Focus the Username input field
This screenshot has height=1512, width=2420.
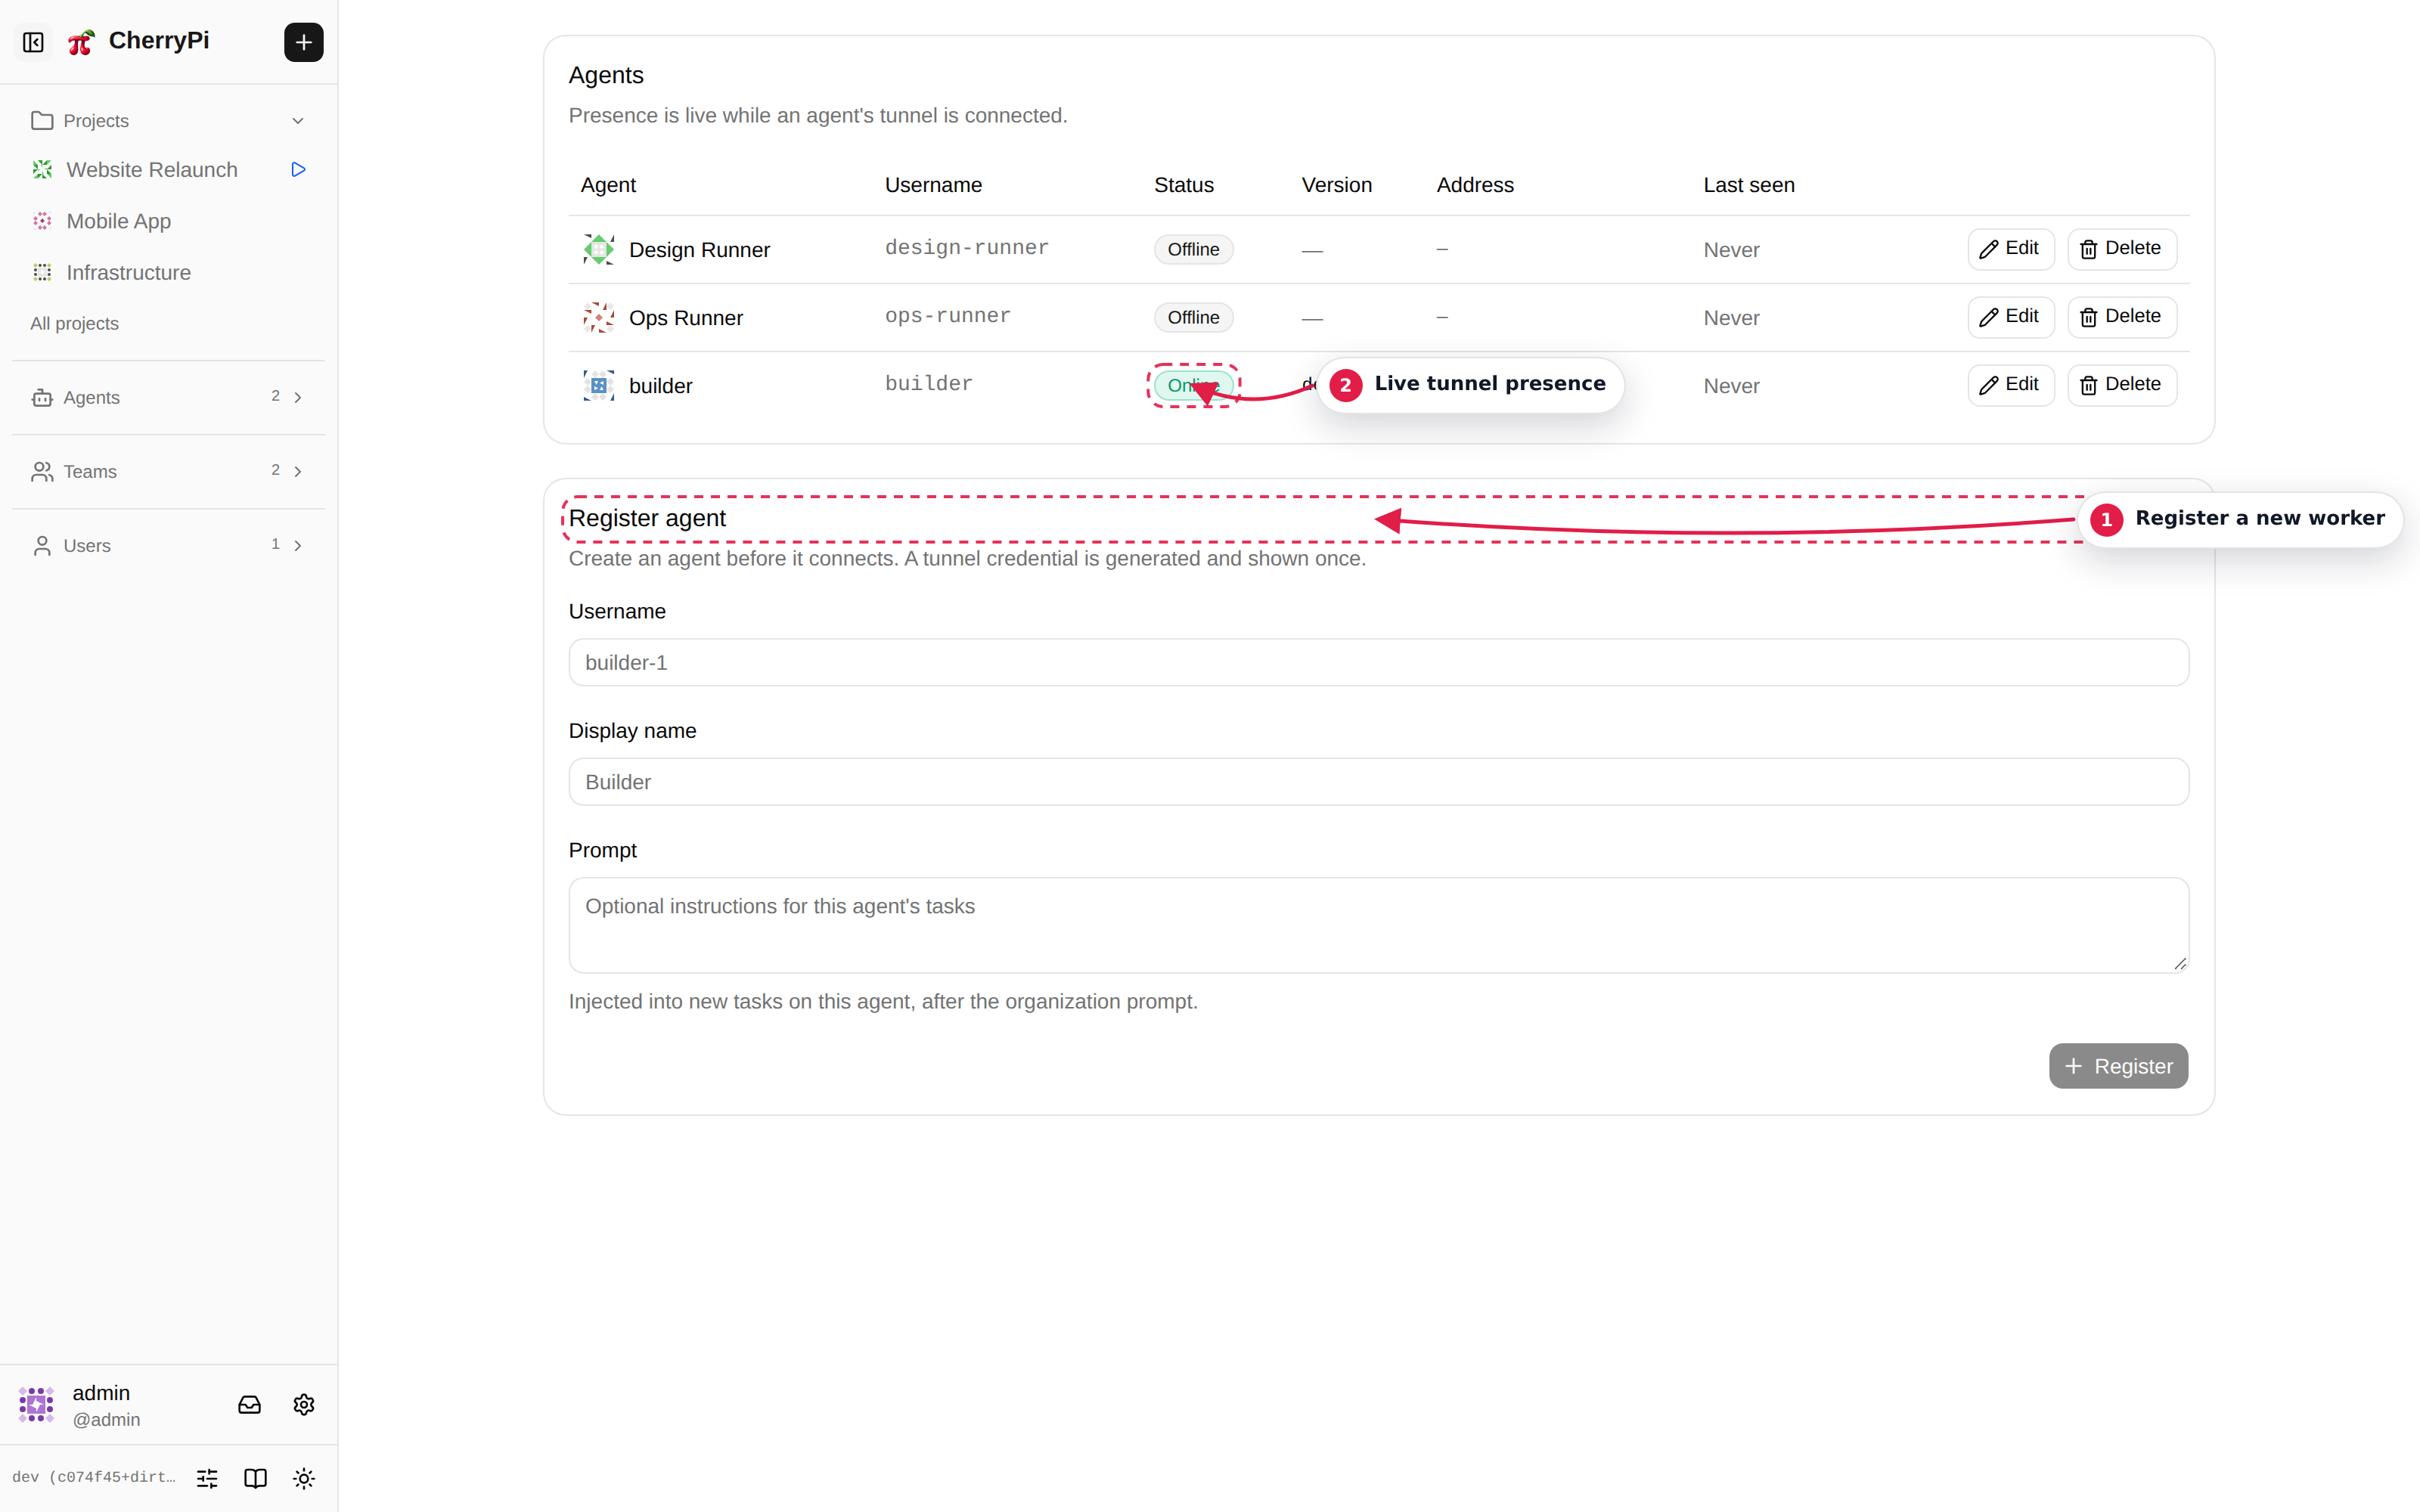(x=1378, y=662)
